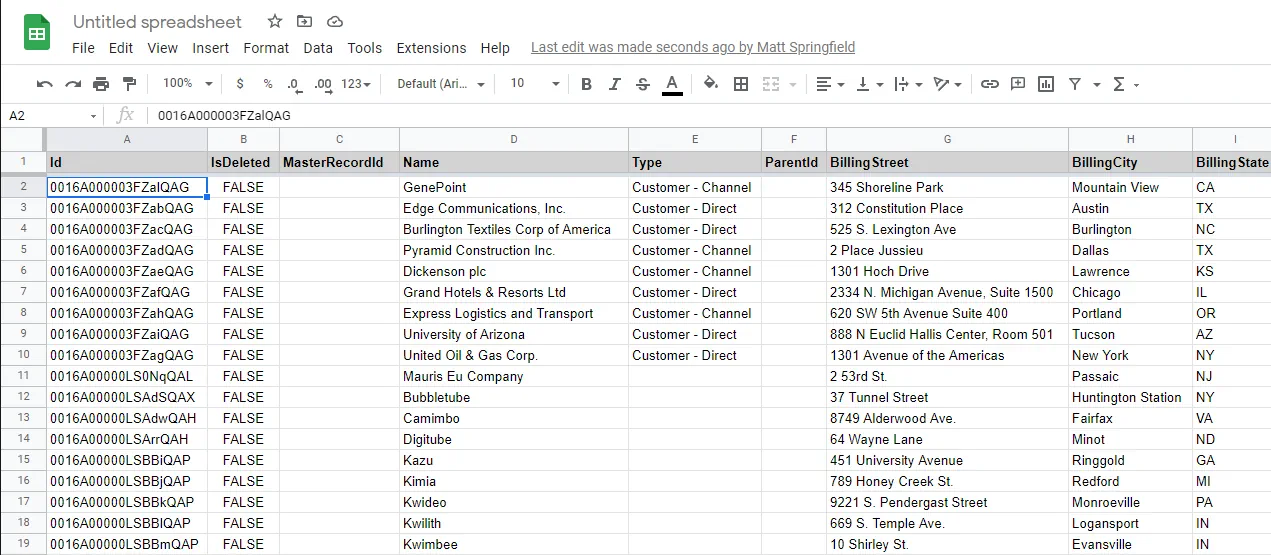Viewport: 1271px width, 555px height.
Task: Toggle bold formatting
Action: pyautogui.click(x=586, y=84)
